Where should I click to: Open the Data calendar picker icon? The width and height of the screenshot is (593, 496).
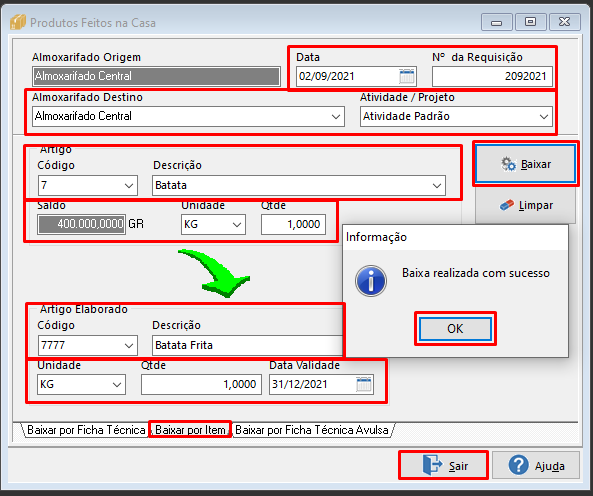407,76
